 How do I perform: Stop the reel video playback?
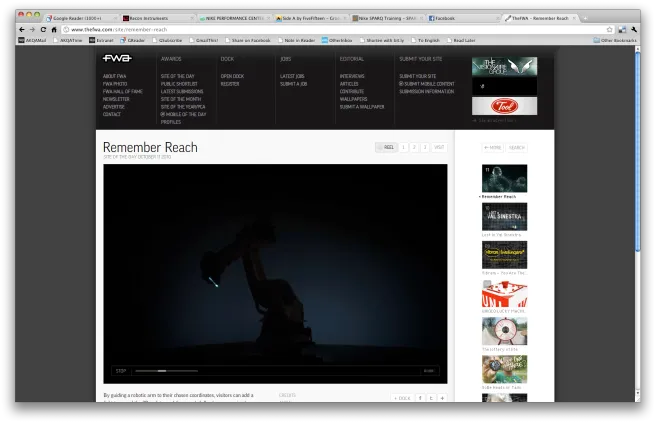click(121, 371)
